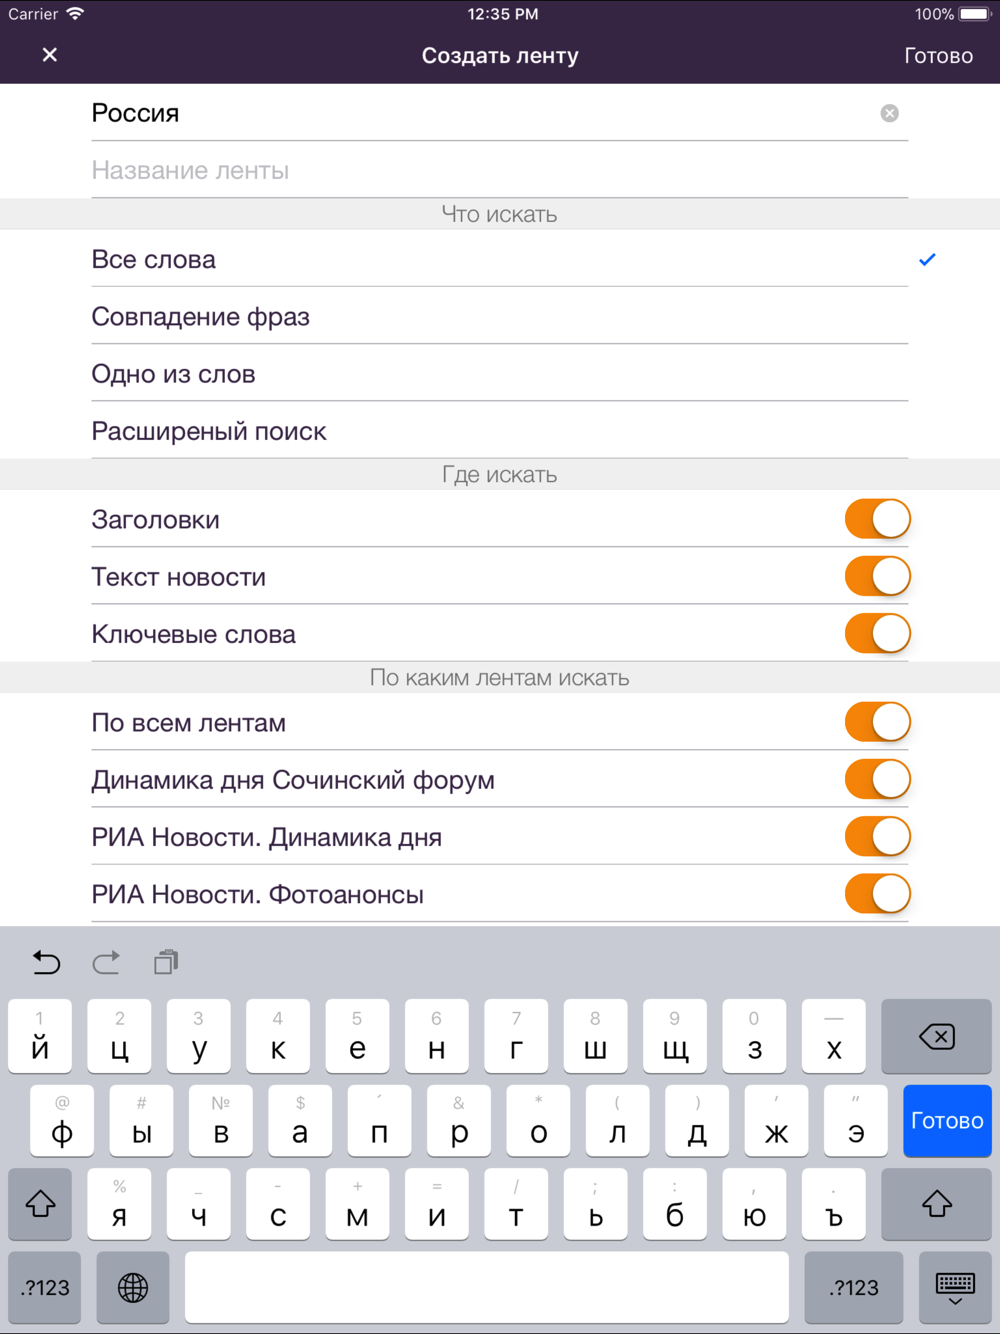
Task: Tap the left shift key
Action: [x=40, y=1204]
